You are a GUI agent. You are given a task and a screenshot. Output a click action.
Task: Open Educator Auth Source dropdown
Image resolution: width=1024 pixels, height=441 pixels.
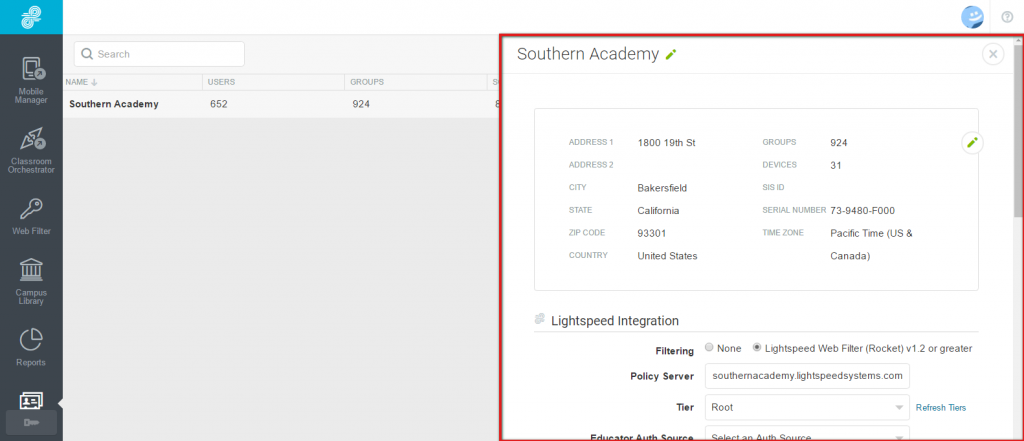click(807, 434)
